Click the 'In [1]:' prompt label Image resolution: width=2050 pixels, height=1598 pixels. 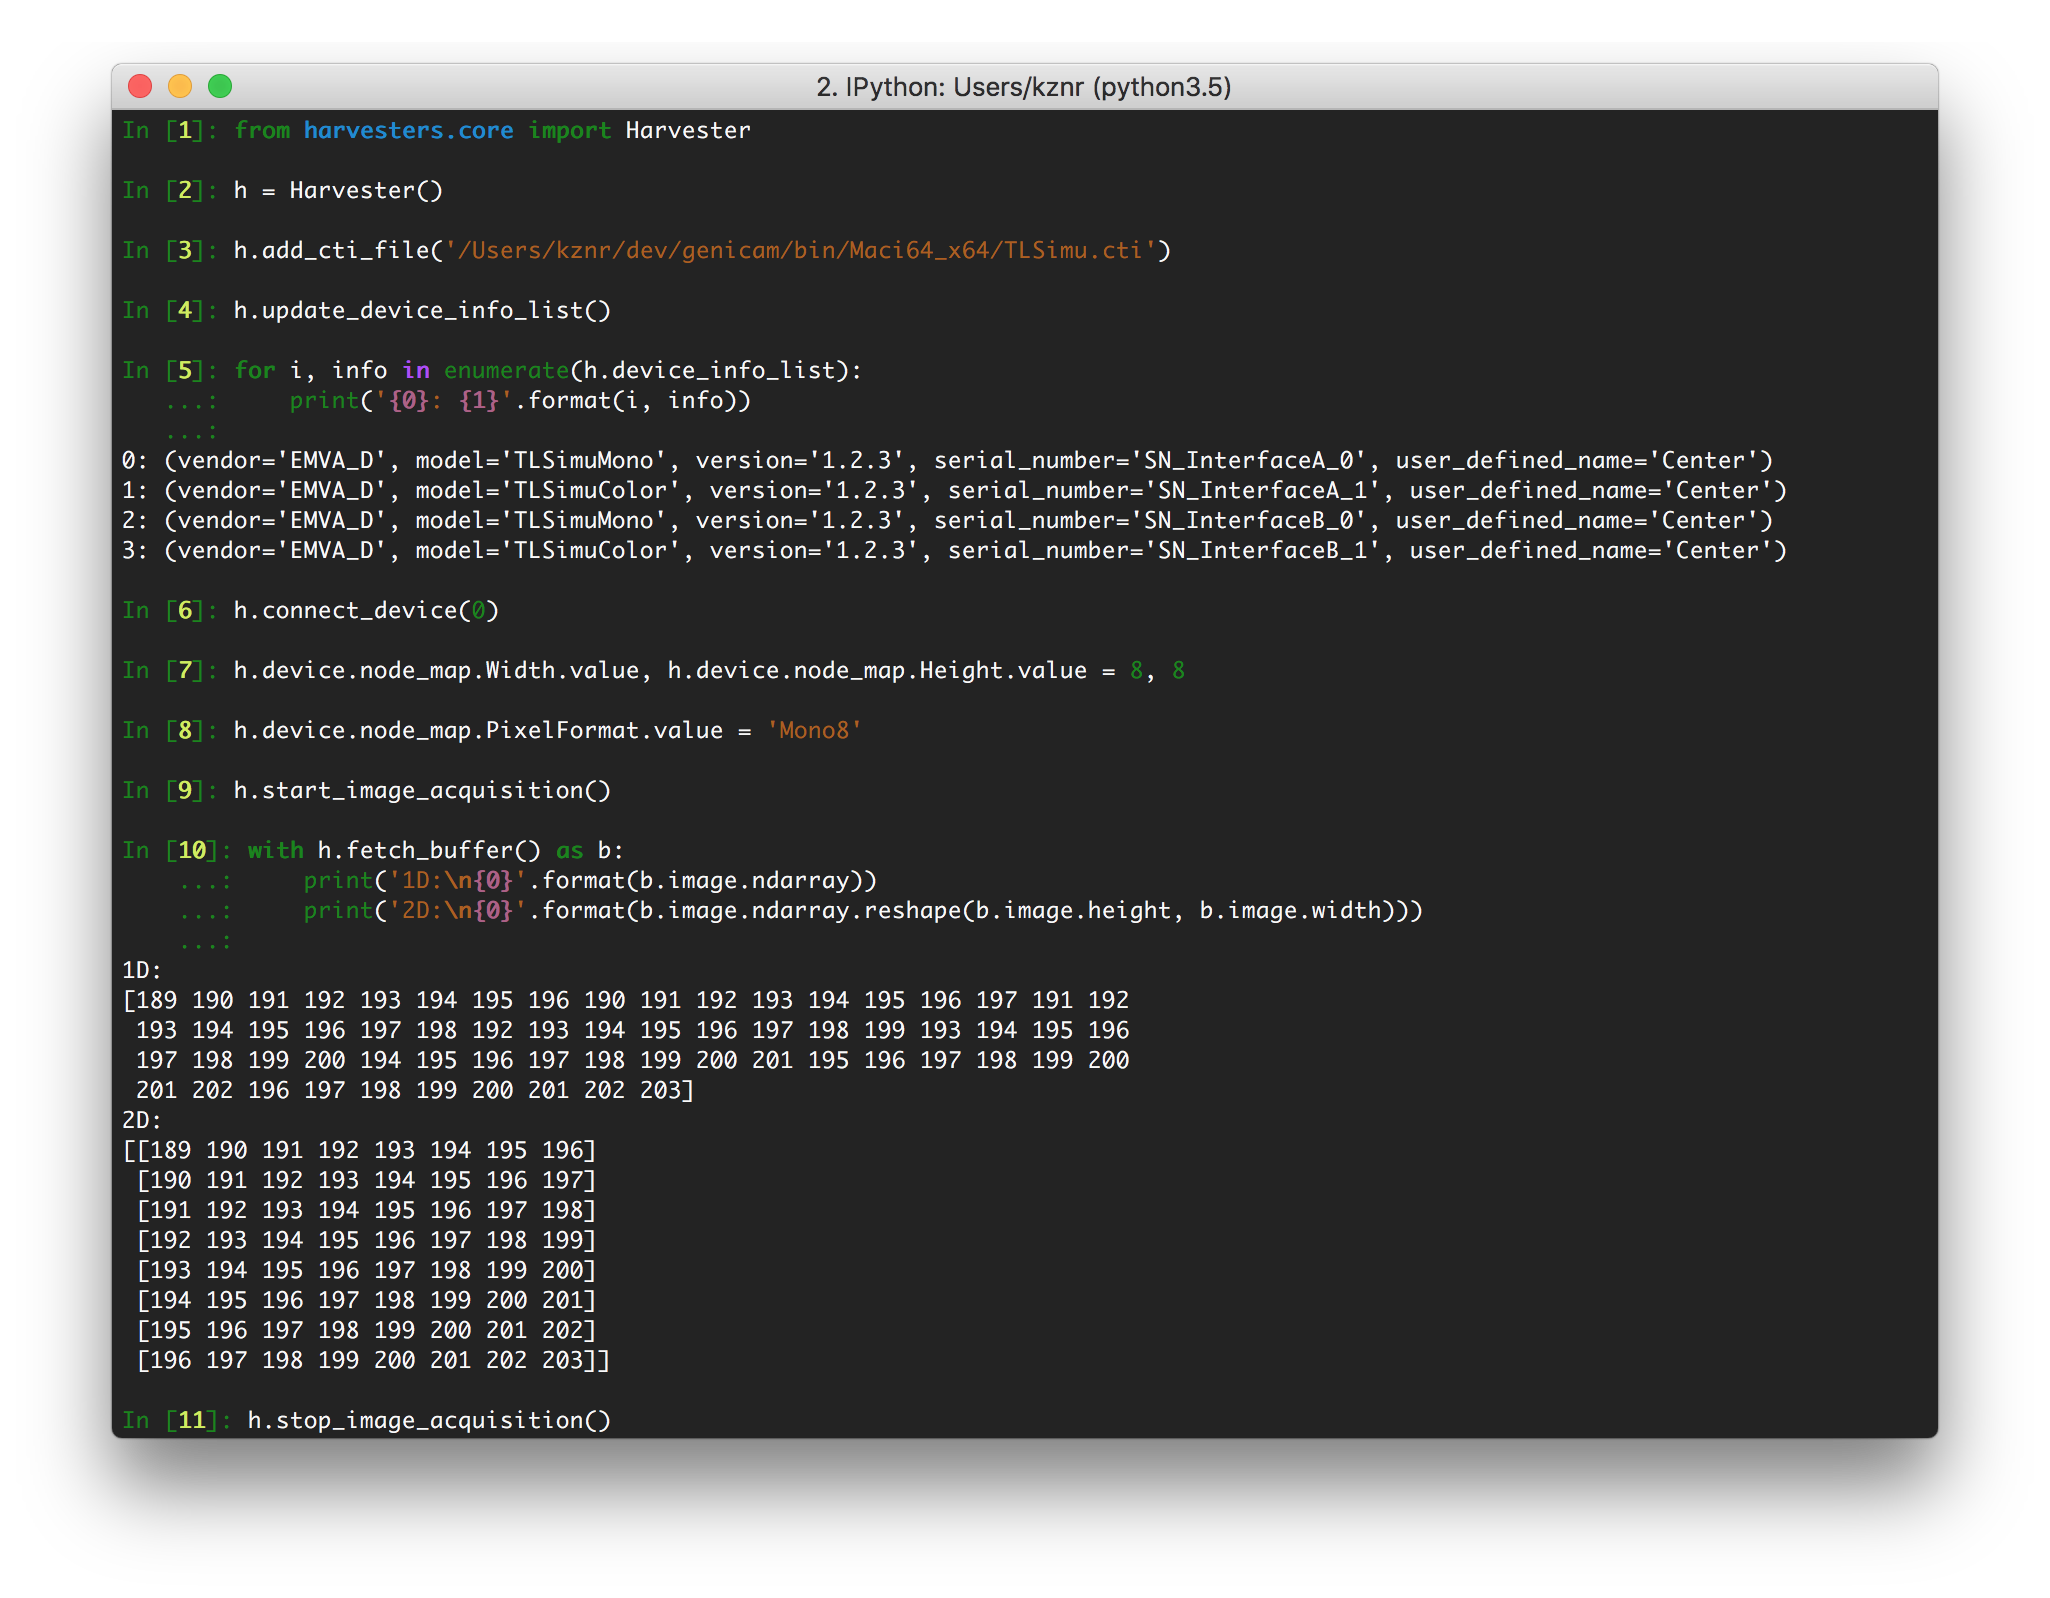point(170,130)
